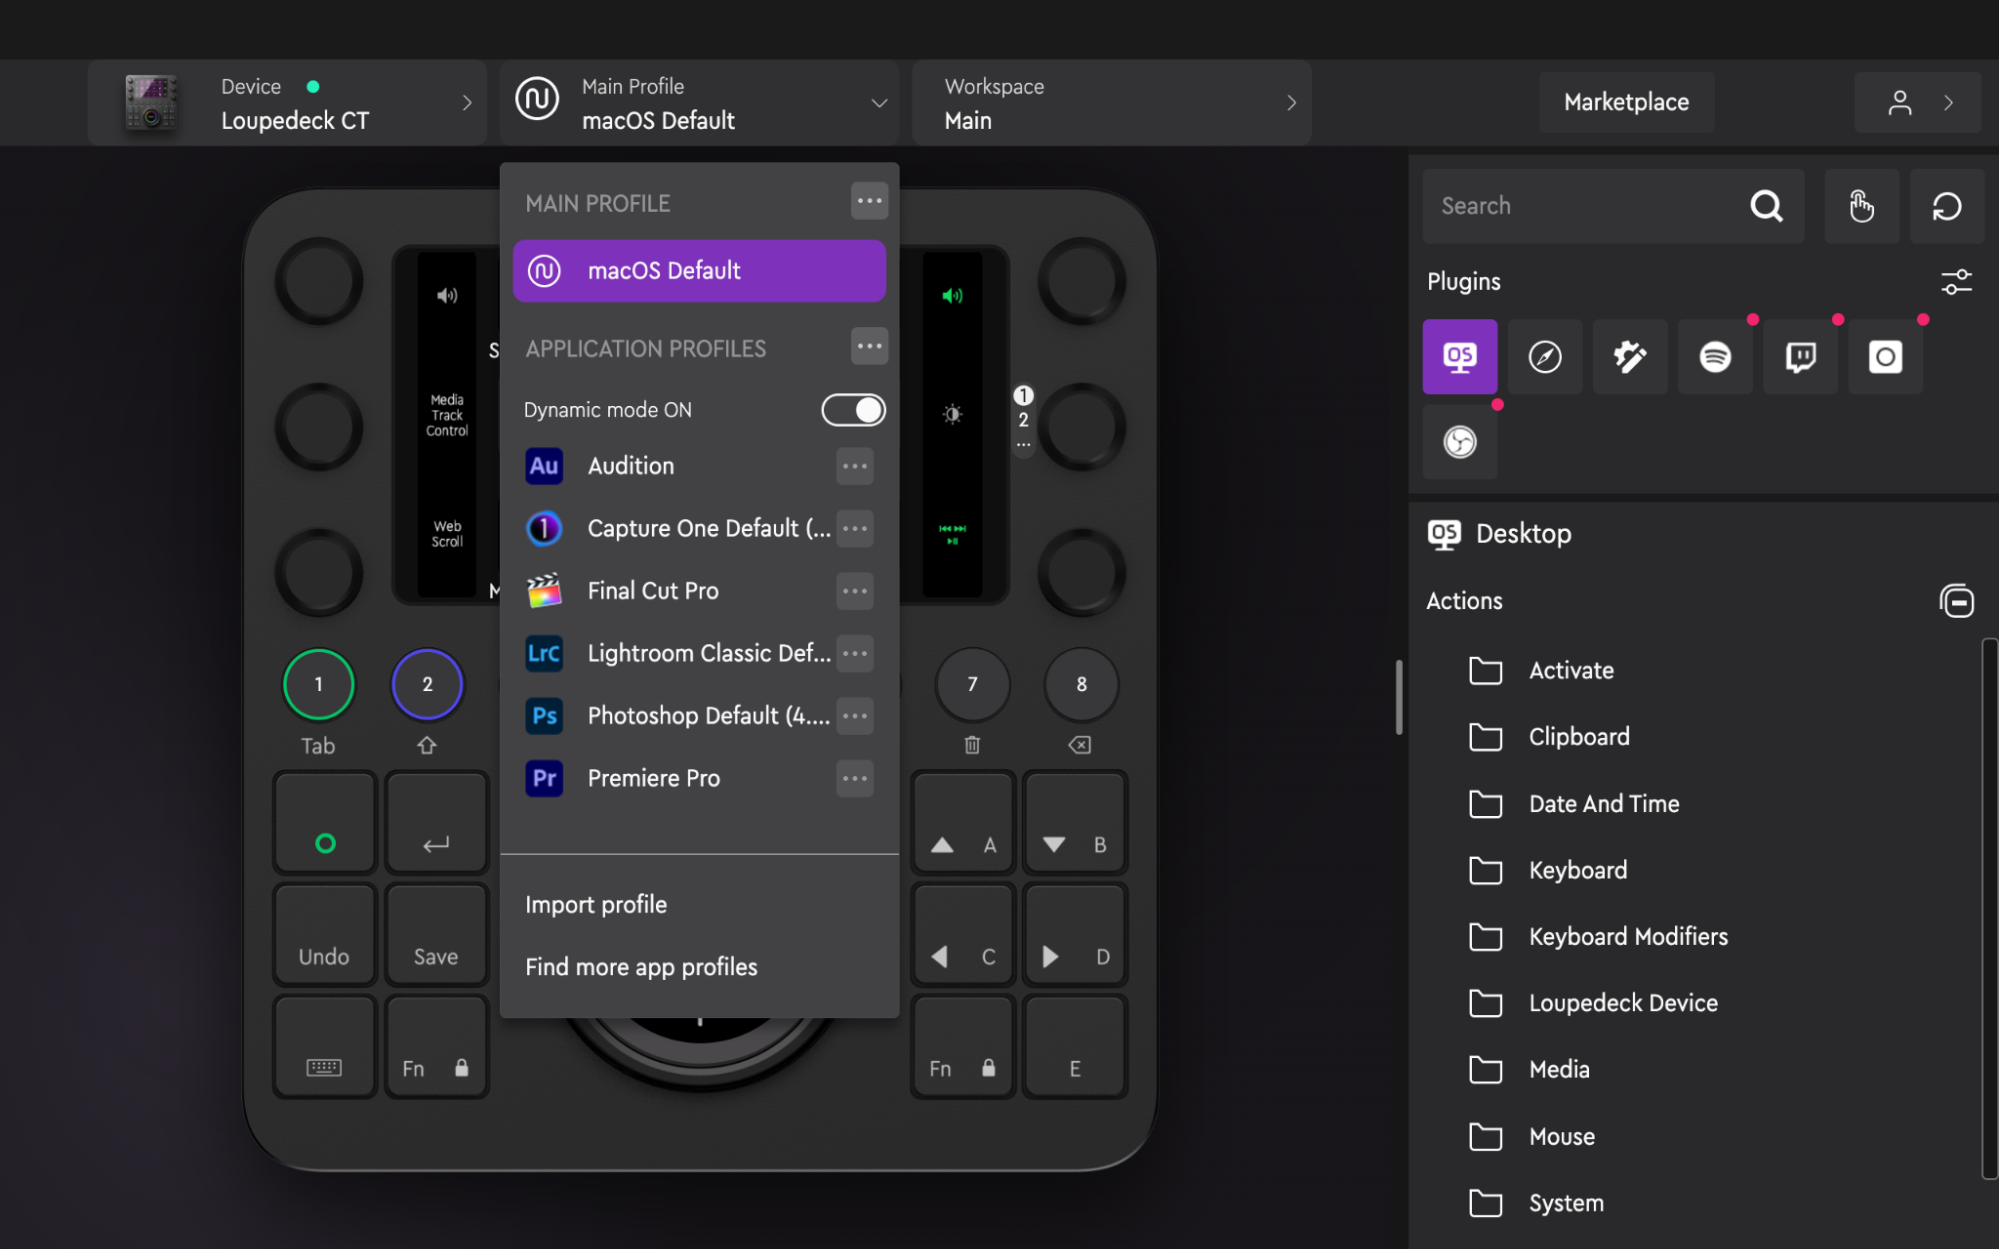This screenshot has height=1250, width=1999.
Task: Click the brush/creative tool icon
Action: pyautogui.click(x=1629, y=356)
